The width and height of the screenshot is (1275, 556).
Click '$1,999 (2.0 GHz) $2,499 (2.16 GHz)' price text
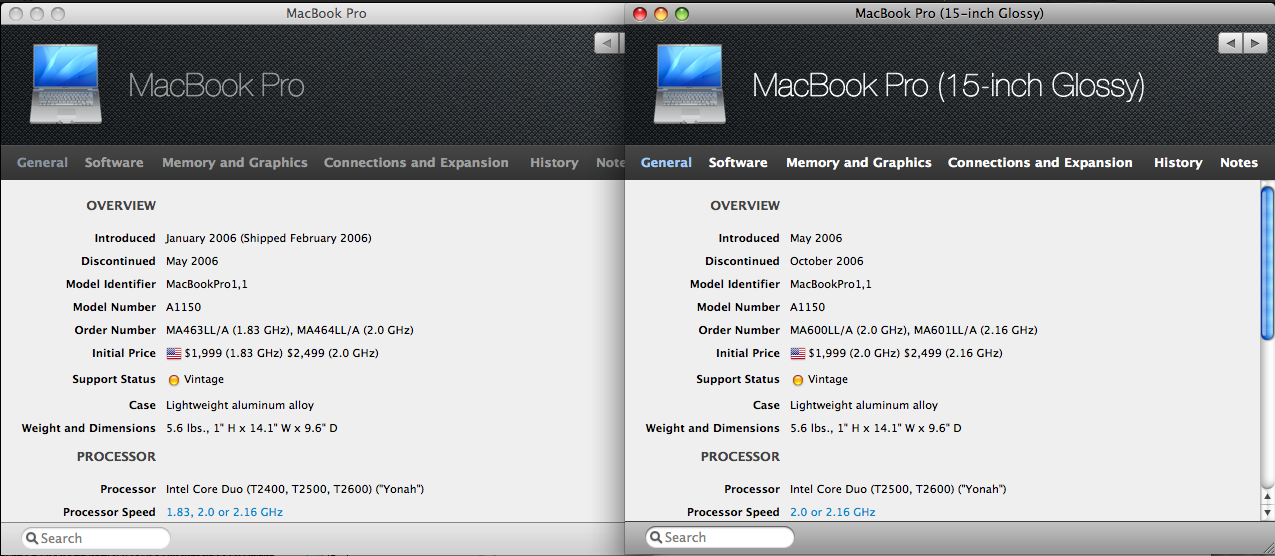pyautogui.click(x=906, y=353)
